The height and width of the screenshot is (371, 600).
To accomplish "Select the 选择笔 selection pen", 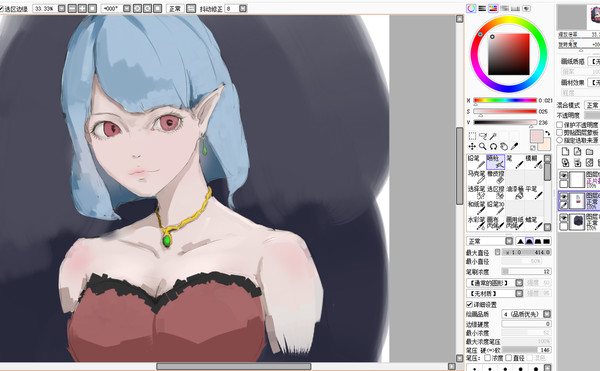I will click(476, 192).
